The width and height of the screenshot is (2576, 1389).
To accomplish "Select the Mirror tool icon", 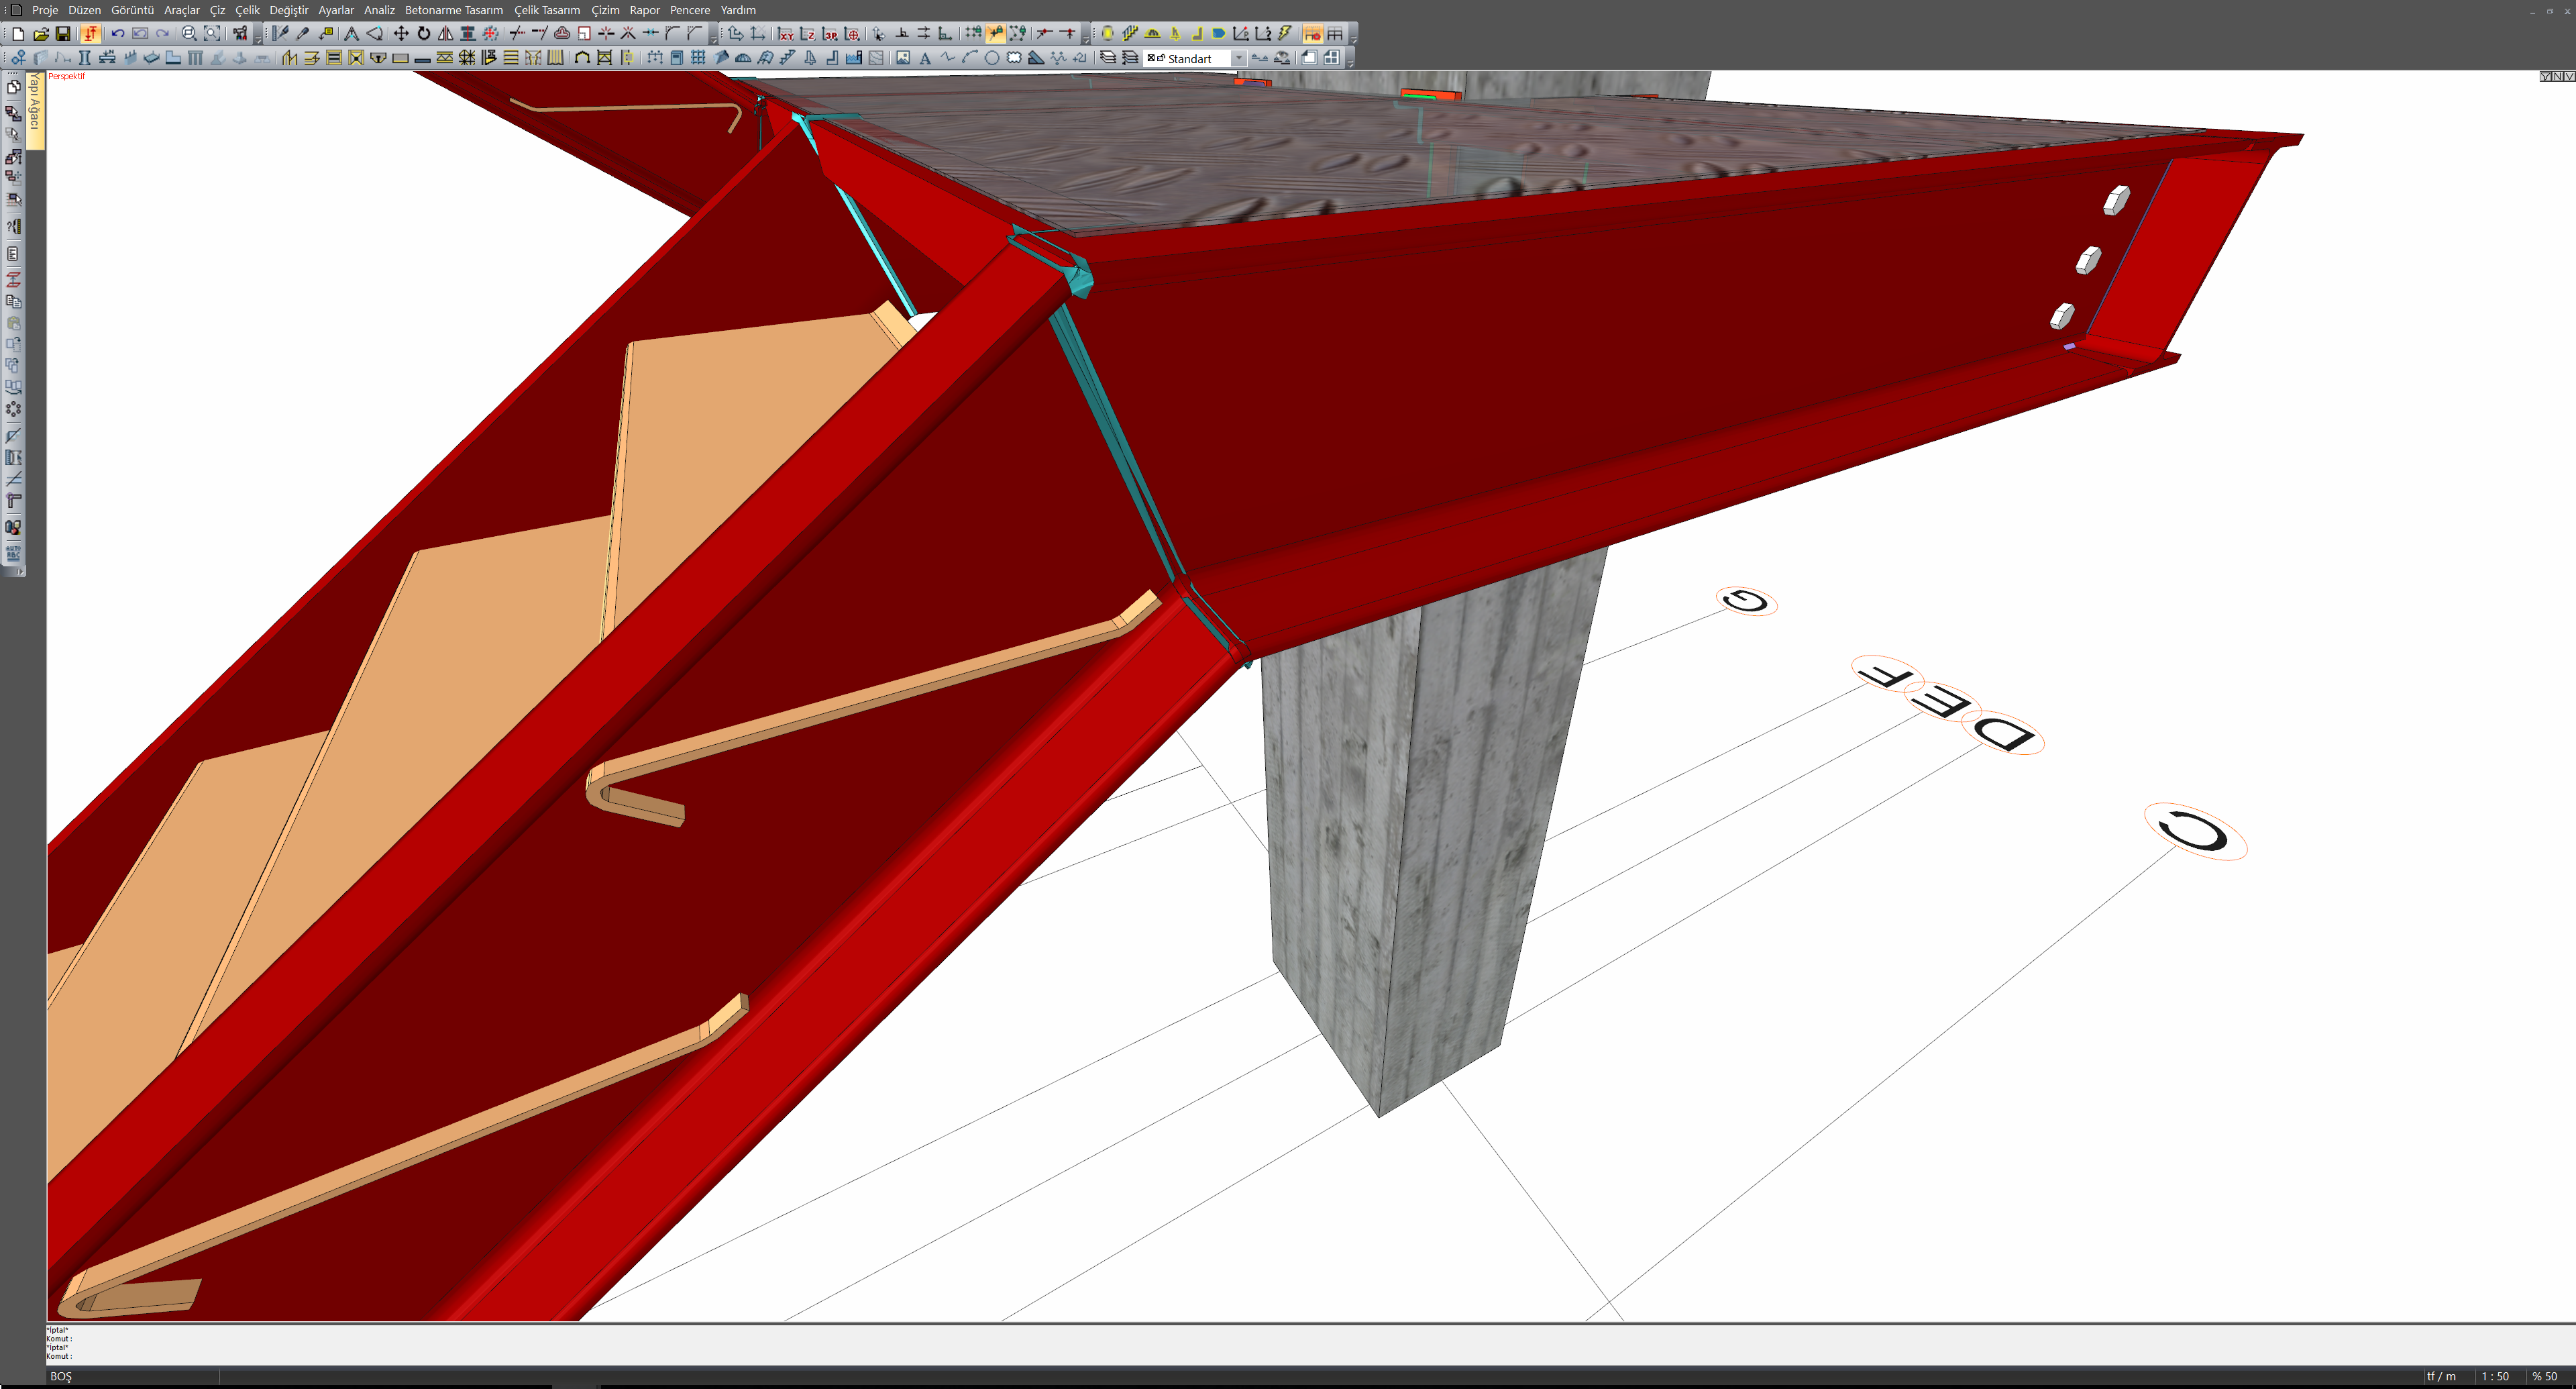I will pos(446,34).
